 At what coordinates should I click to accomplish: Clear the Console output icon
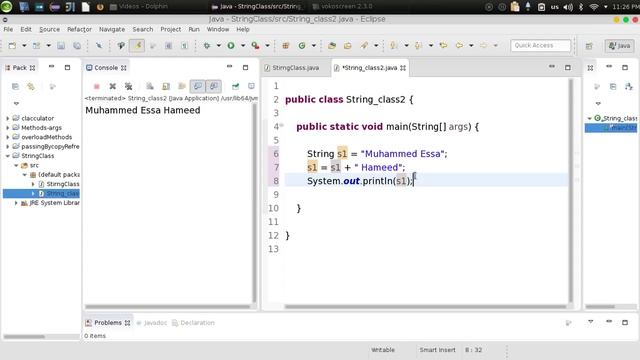click(x=150, y=86)
